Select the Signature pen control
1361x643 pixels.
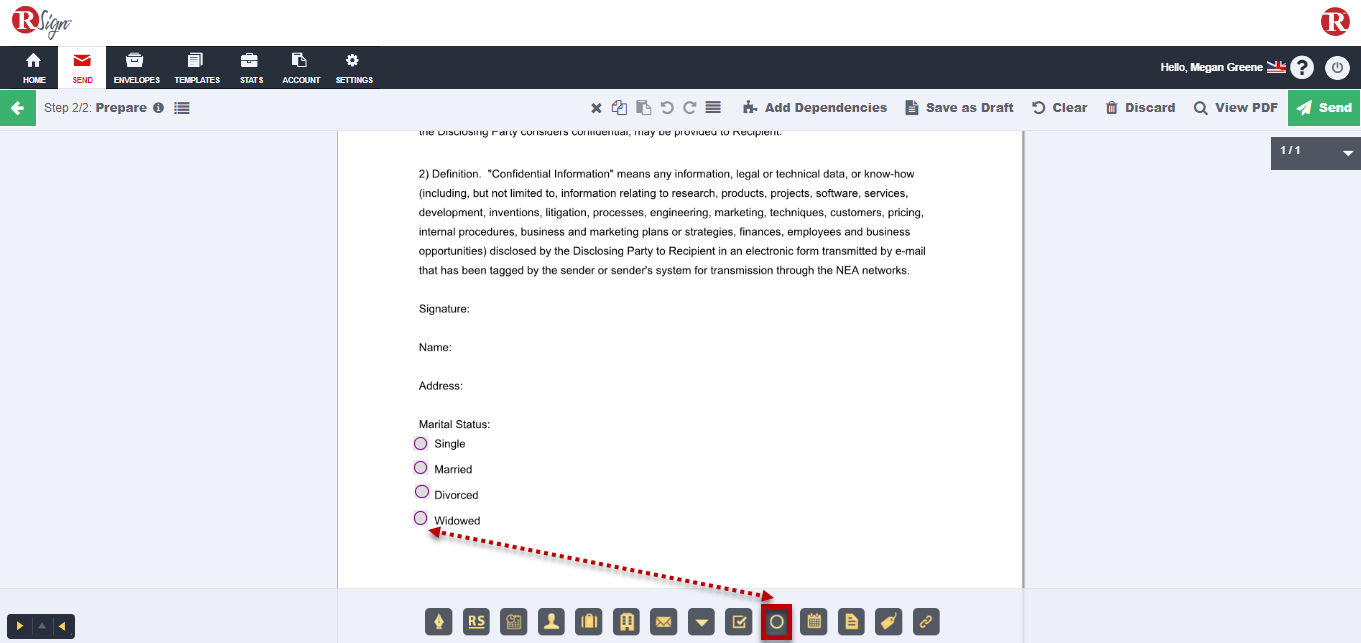tap(439, 622)
